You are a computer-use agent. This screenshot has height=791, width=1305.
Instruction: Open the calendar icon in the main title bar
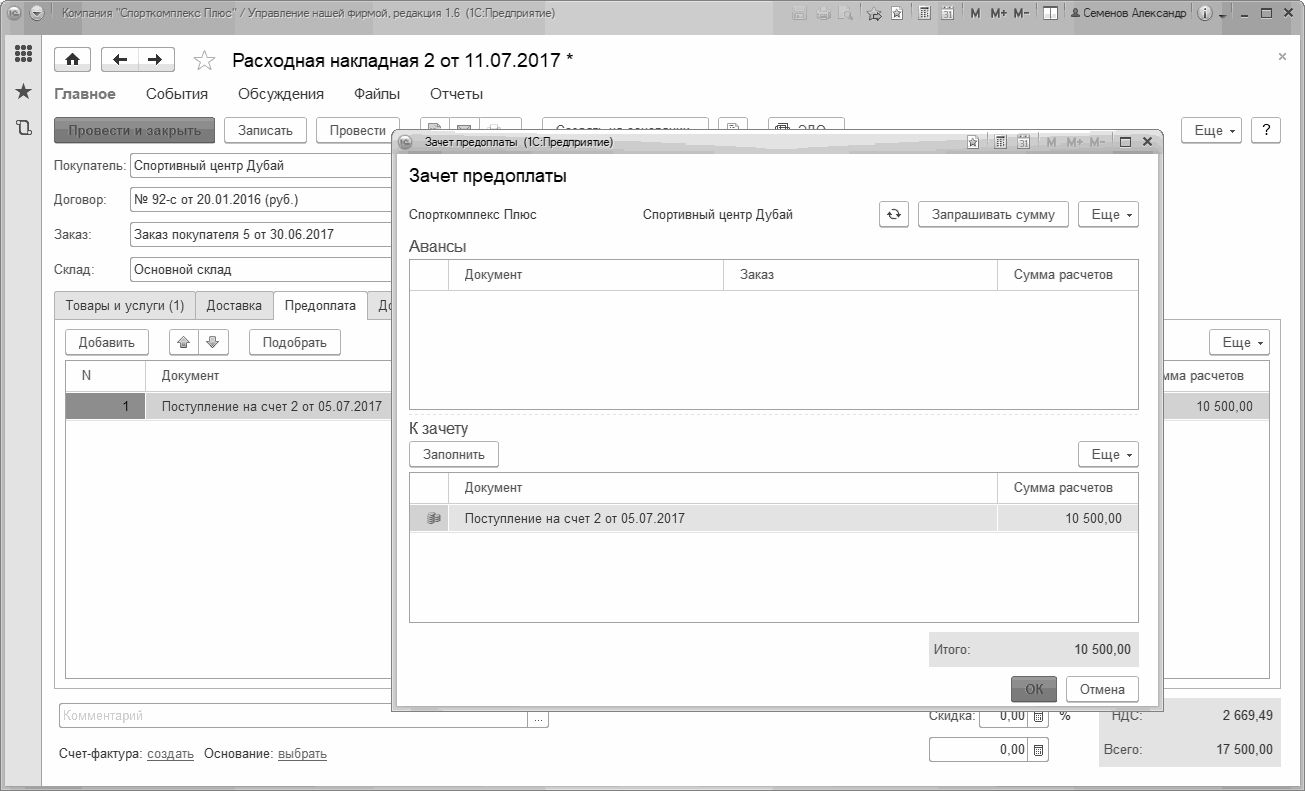[x=946, y=14]
